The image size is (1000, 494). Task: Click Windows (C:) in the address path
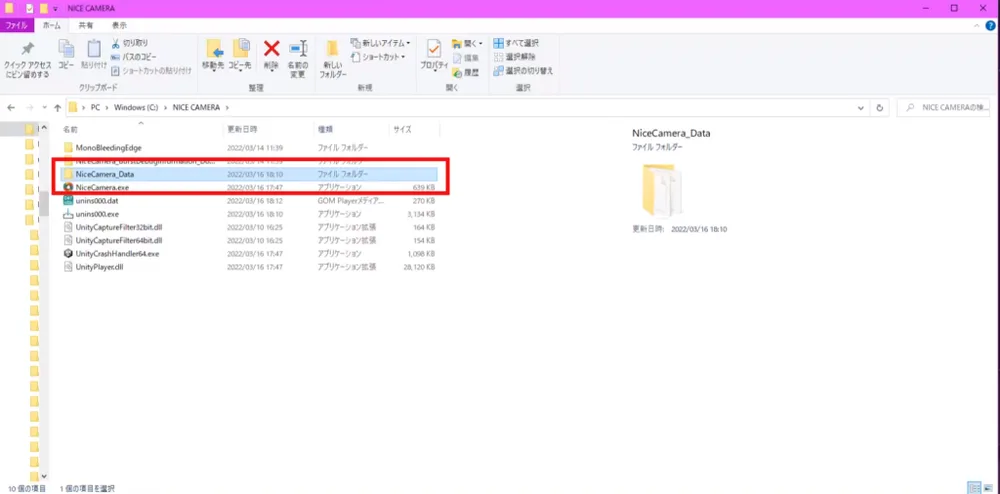pyautogui.click(x=134, y=108)
